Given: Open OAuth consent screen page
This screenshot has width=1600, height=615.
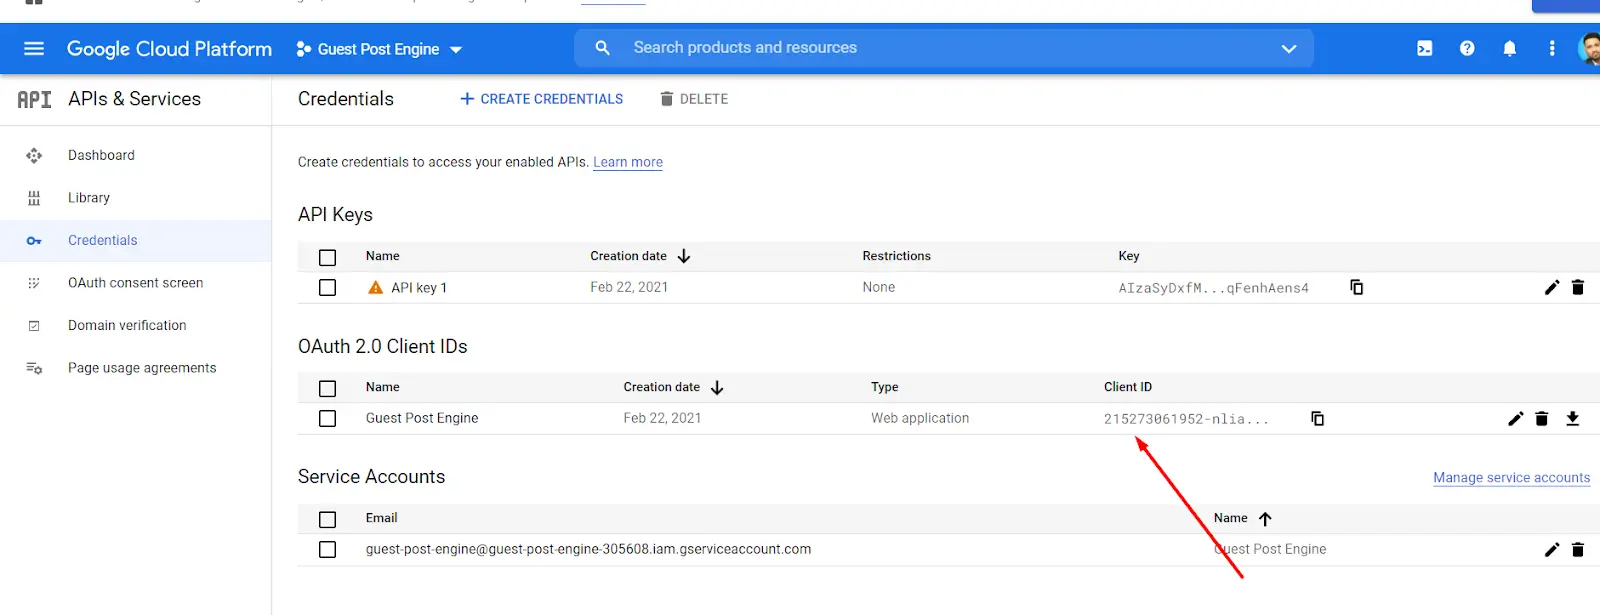Looking at the screenshot, I should pos(135,283).
